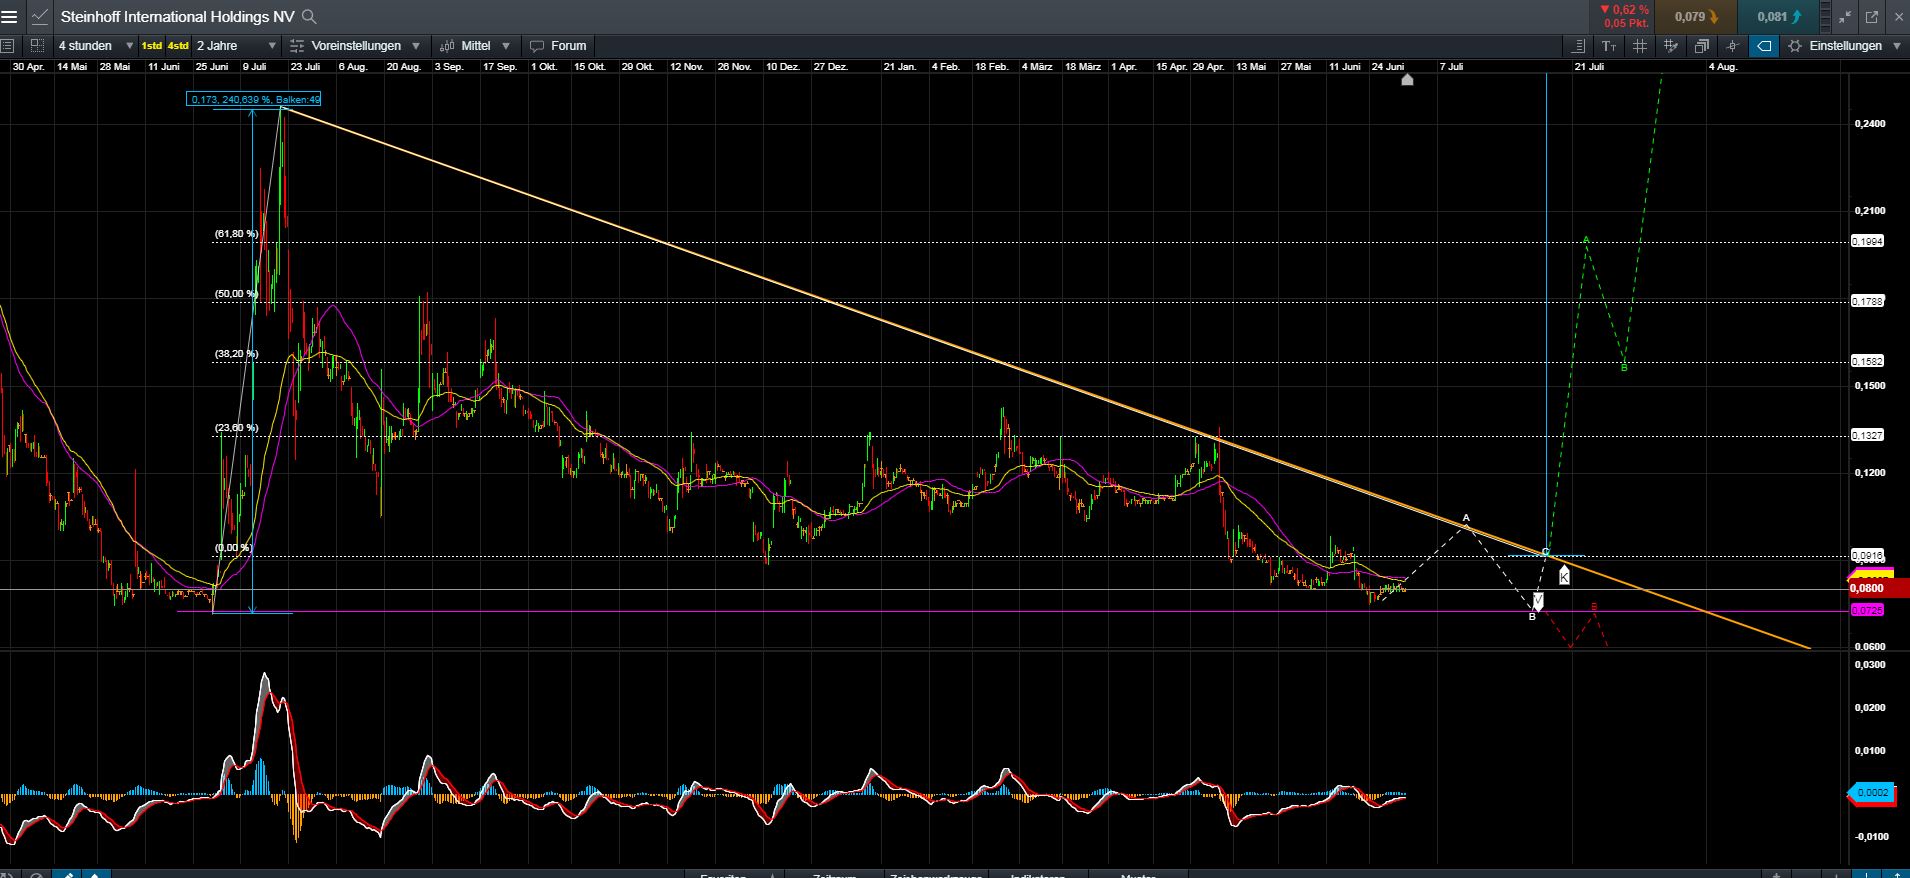Screen dimensions: 1910x878
Task: Toggle the crosshair cursor icon
Action: (x=1733, y=46)
